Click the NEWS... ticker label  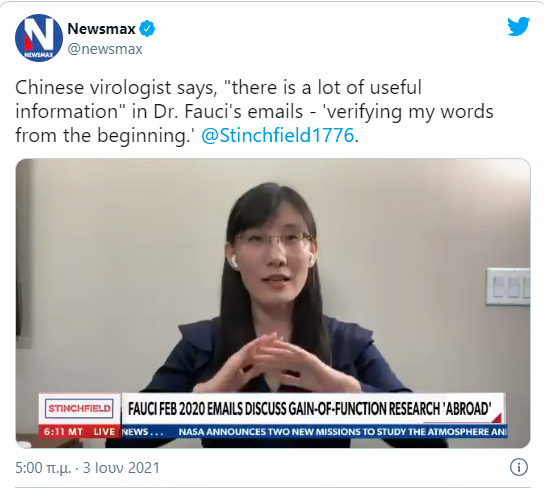[143, 432]
